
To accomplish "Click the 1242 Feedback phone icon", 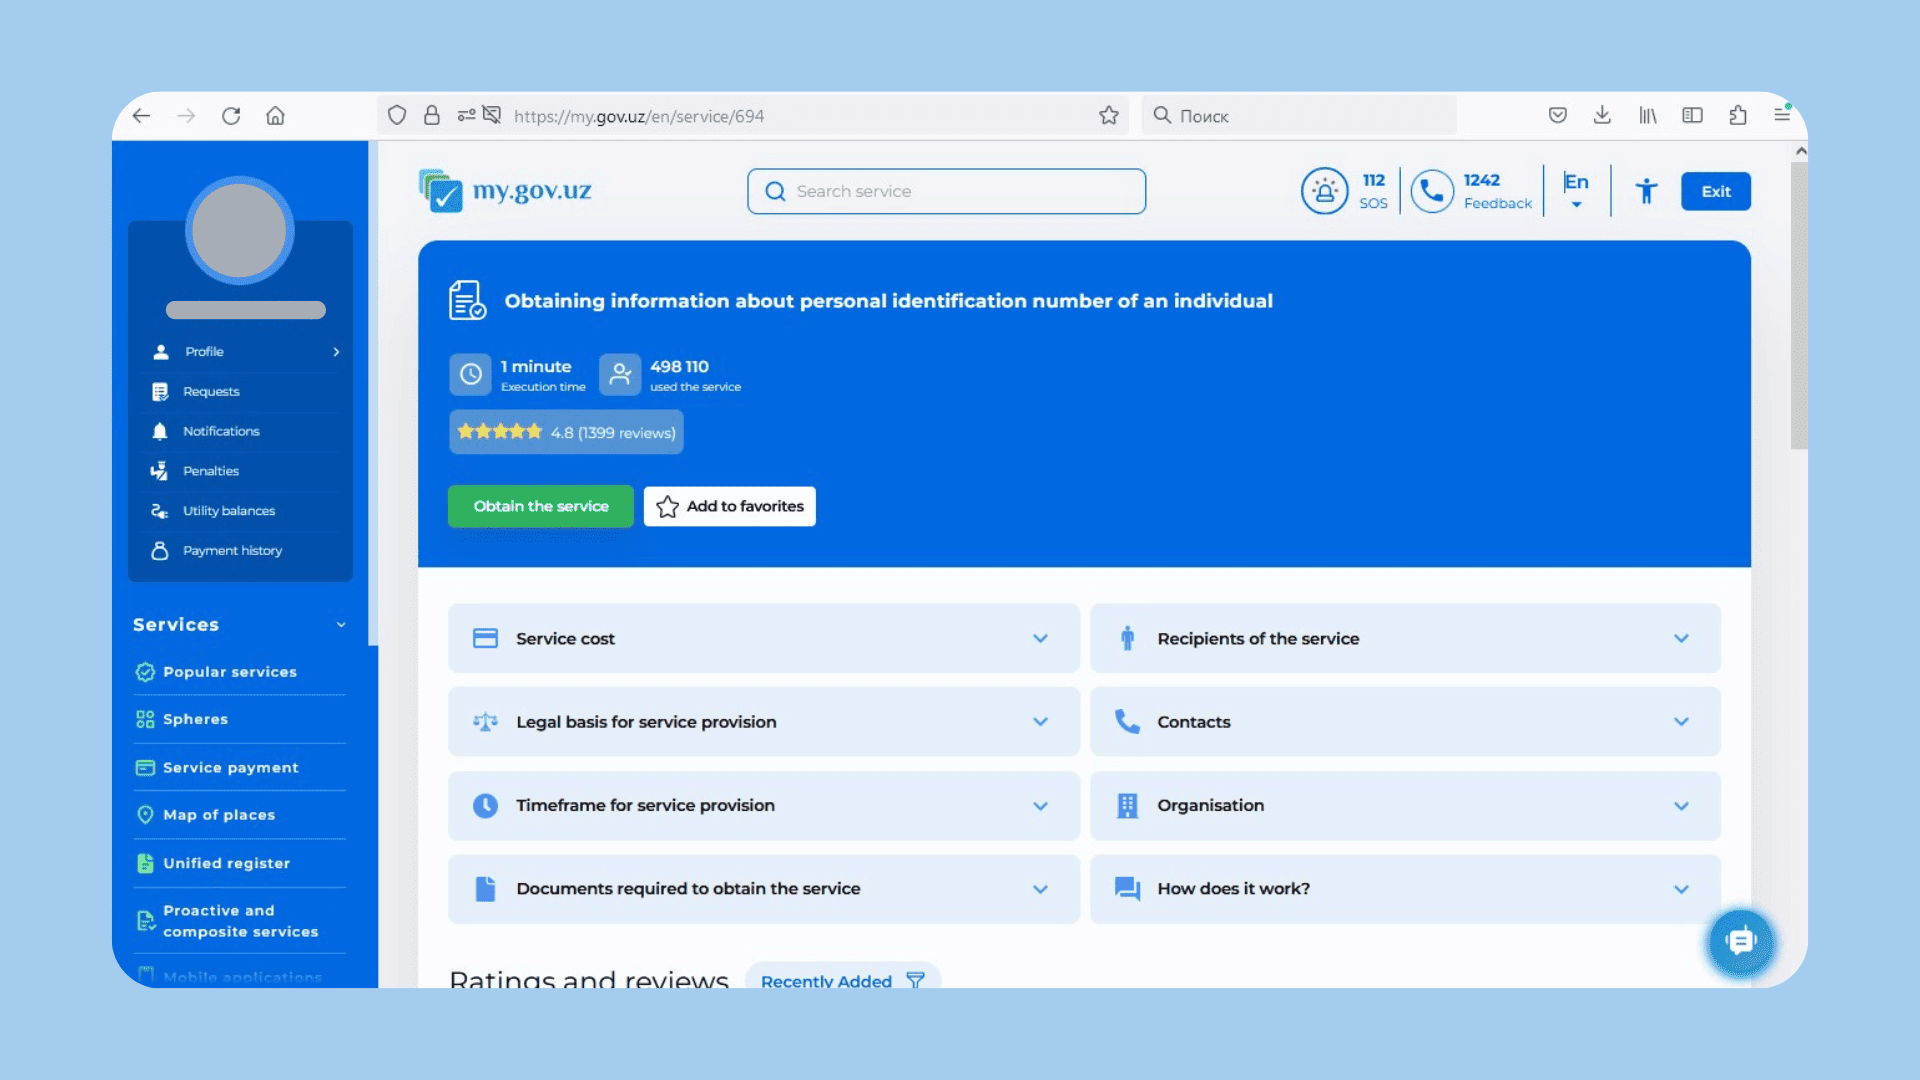I will tap(1432, 191).
